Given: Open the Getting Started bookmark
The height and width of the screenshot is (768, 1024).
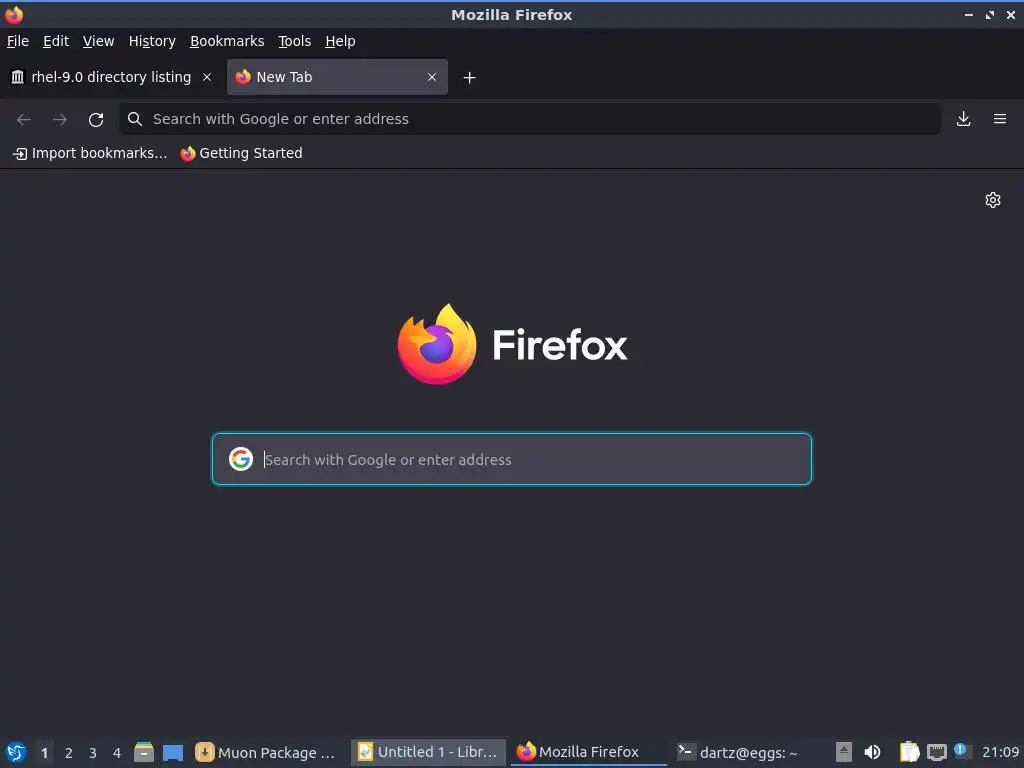Looking at the screenshot, I should pos(242,153).
